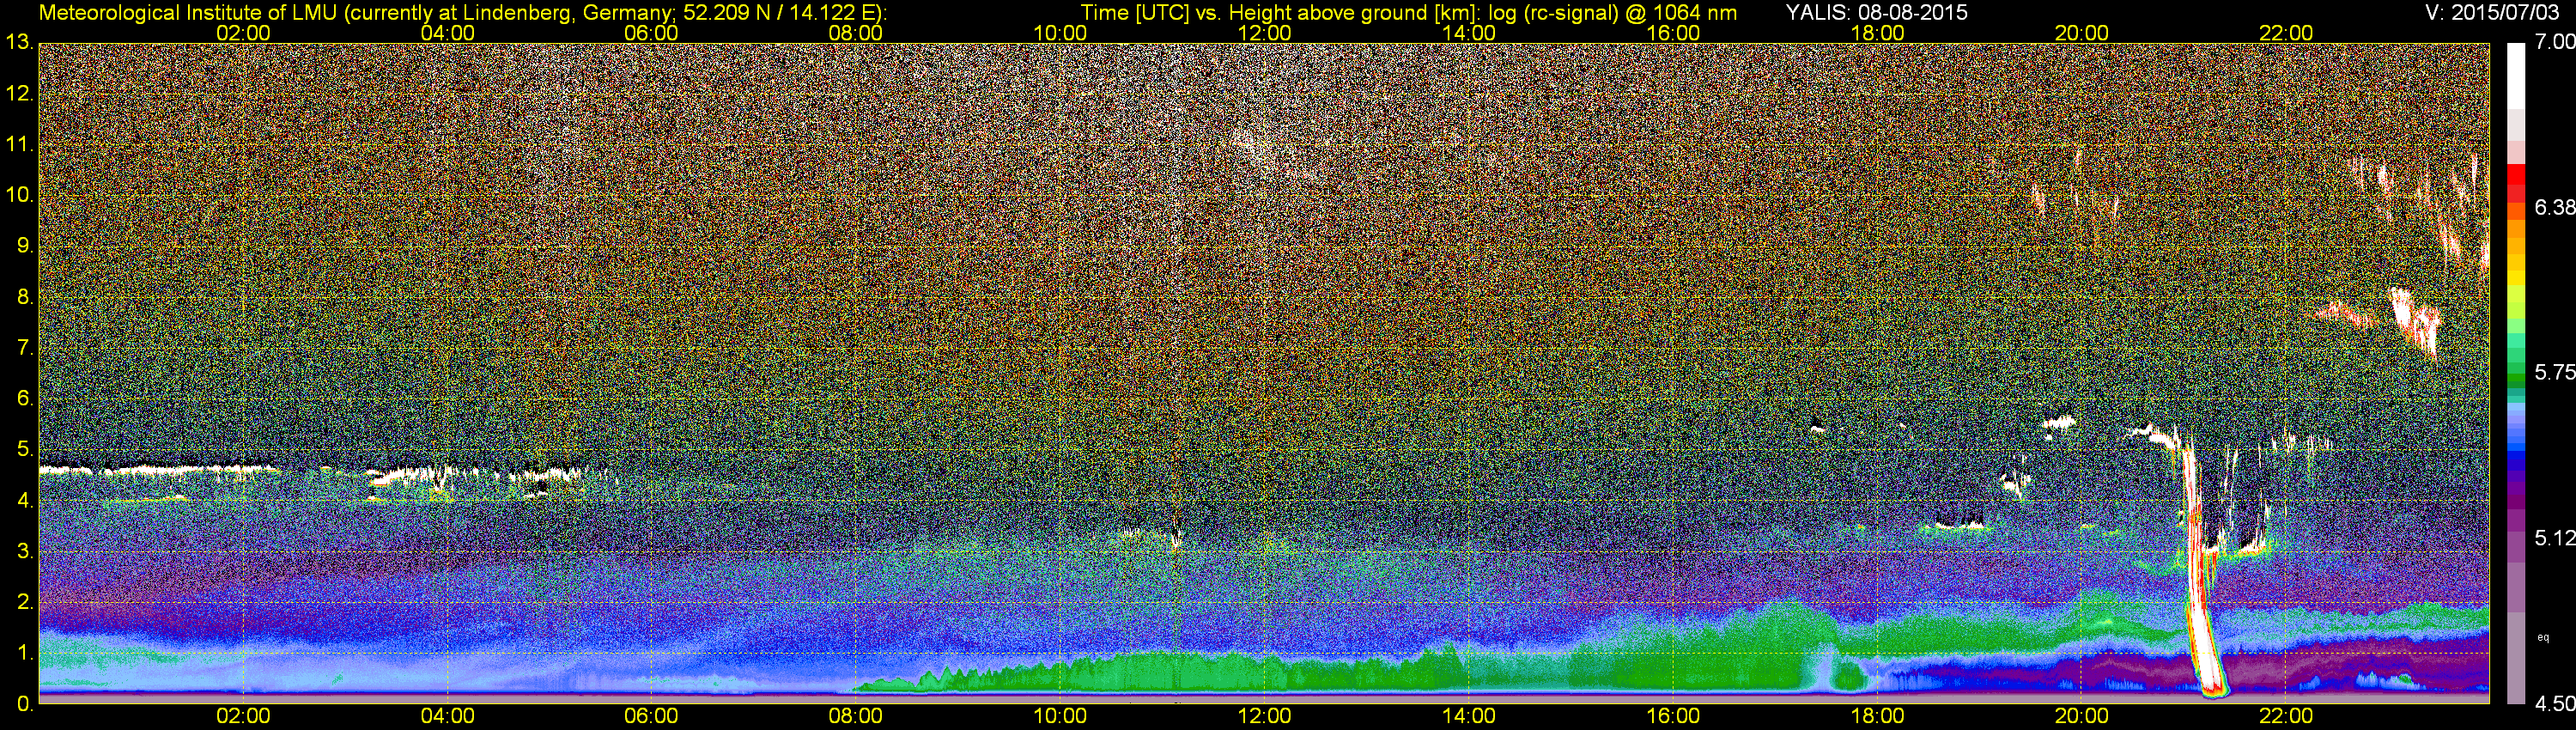
Task: Select the 5.12 color scale value
Action: point(2554,538)
